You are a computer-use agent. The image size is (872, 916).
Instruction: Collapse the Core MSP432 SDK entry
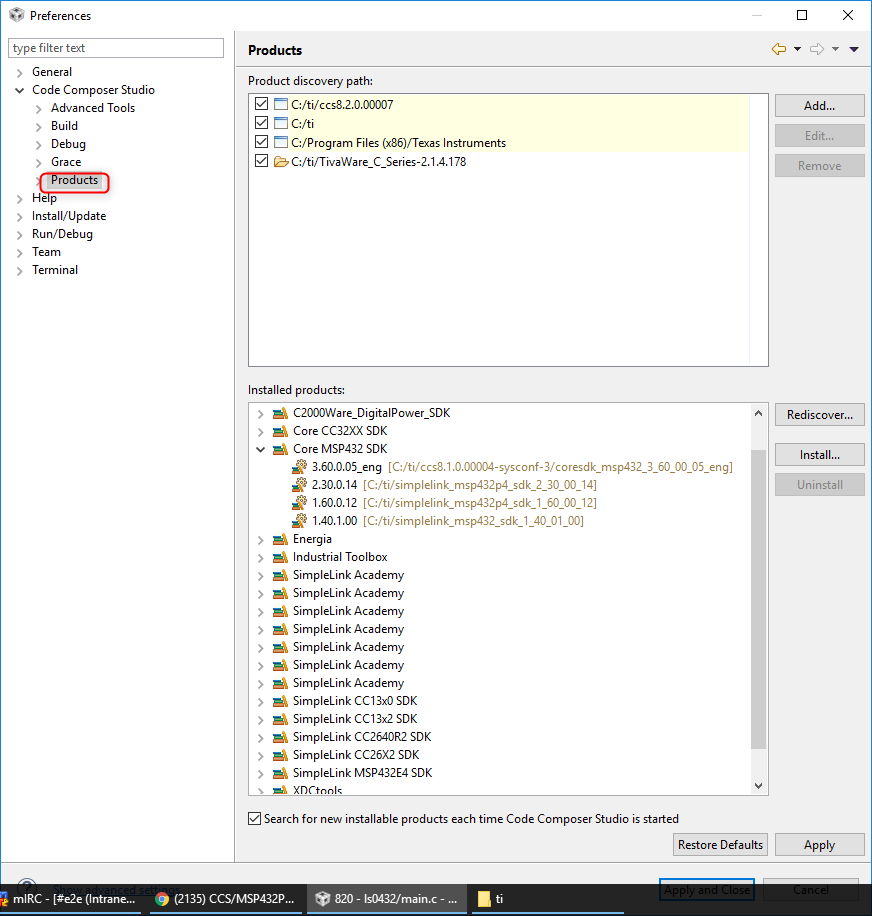pos(261,448)
